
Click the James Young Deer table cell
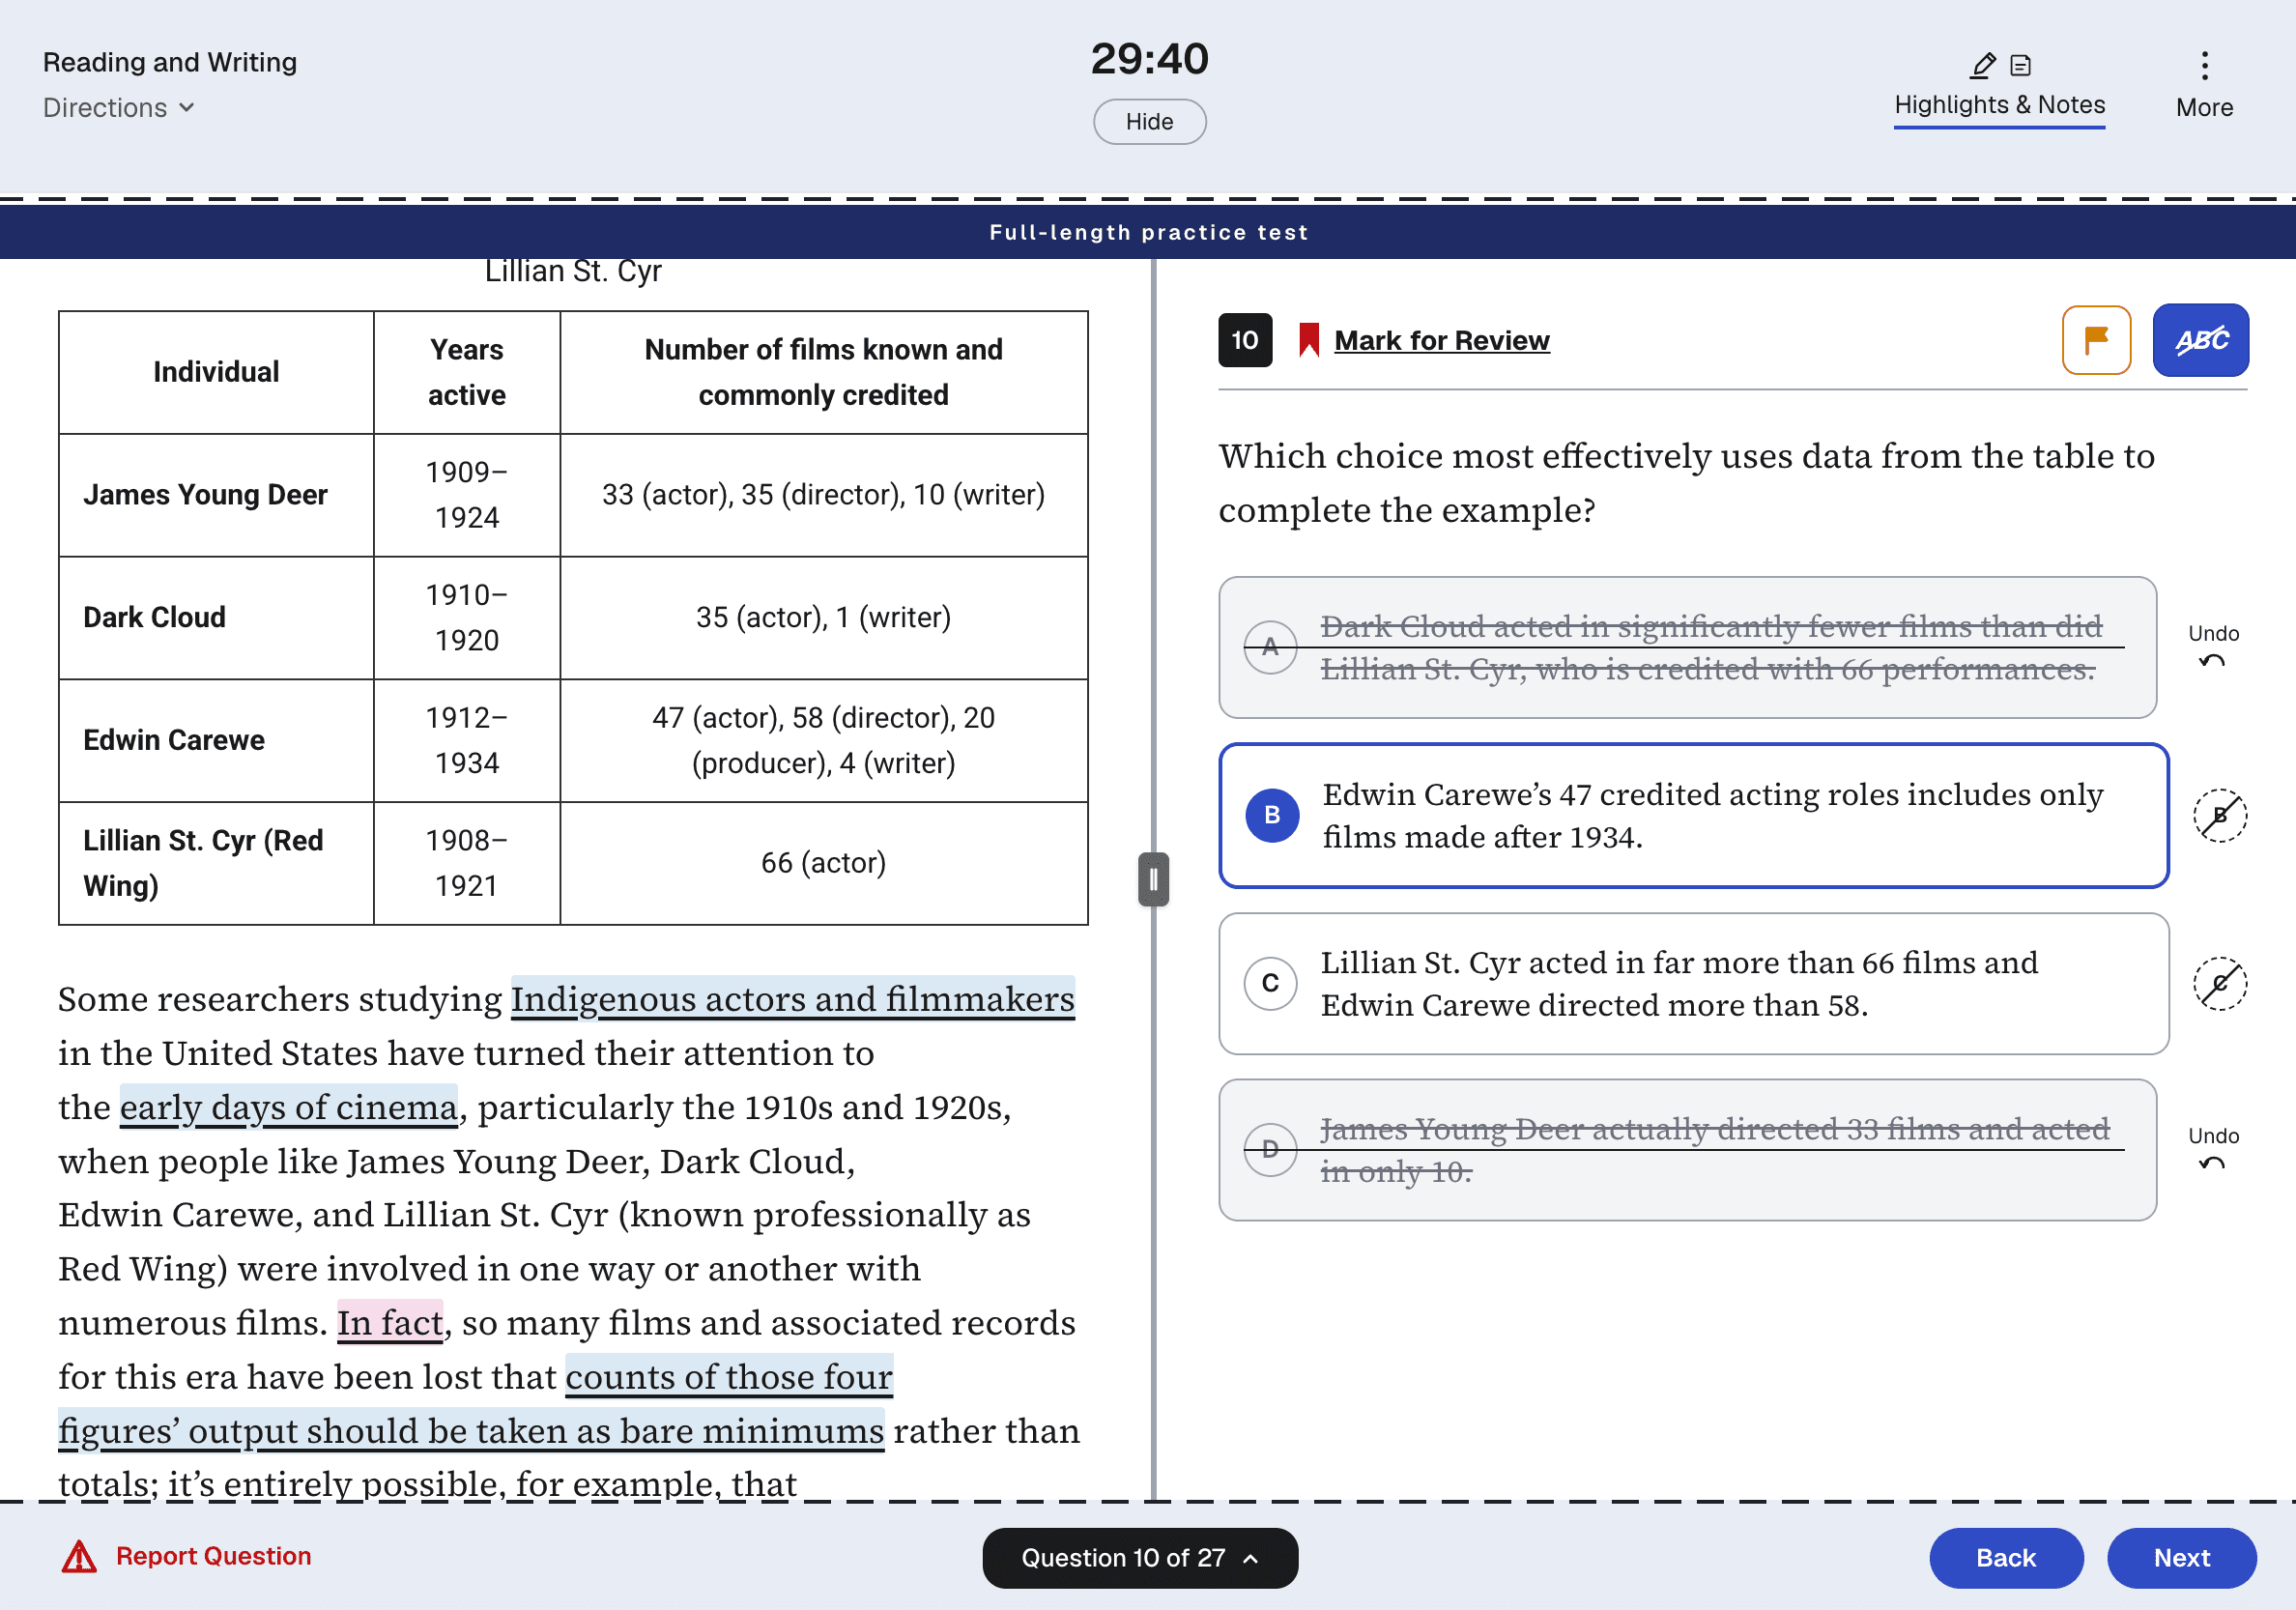pyautogui.click(x=216, y=495)
